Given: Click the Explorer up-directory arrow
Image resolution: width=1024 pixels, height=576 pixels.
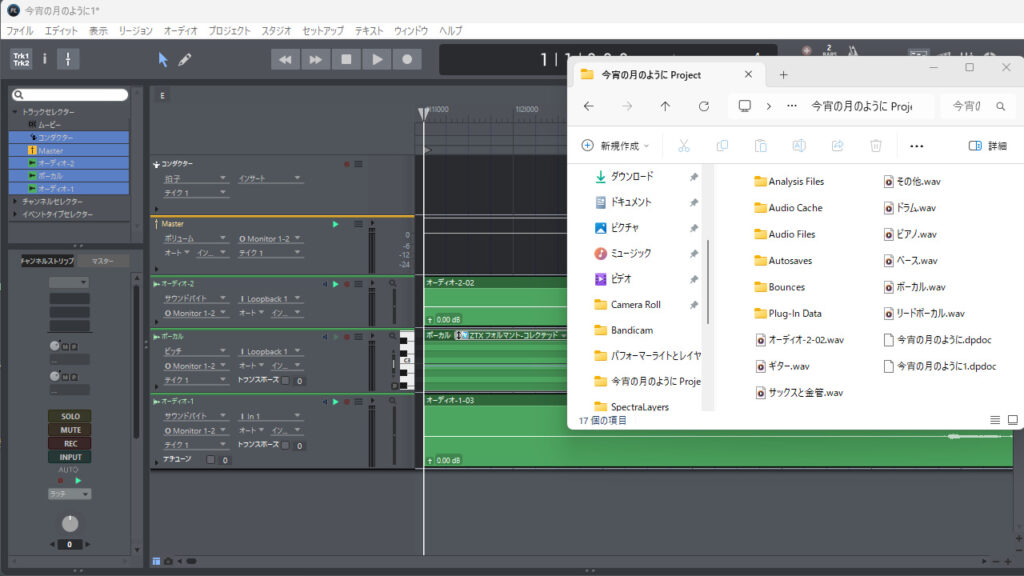Looking at the screenshot, I should point(665,106).
